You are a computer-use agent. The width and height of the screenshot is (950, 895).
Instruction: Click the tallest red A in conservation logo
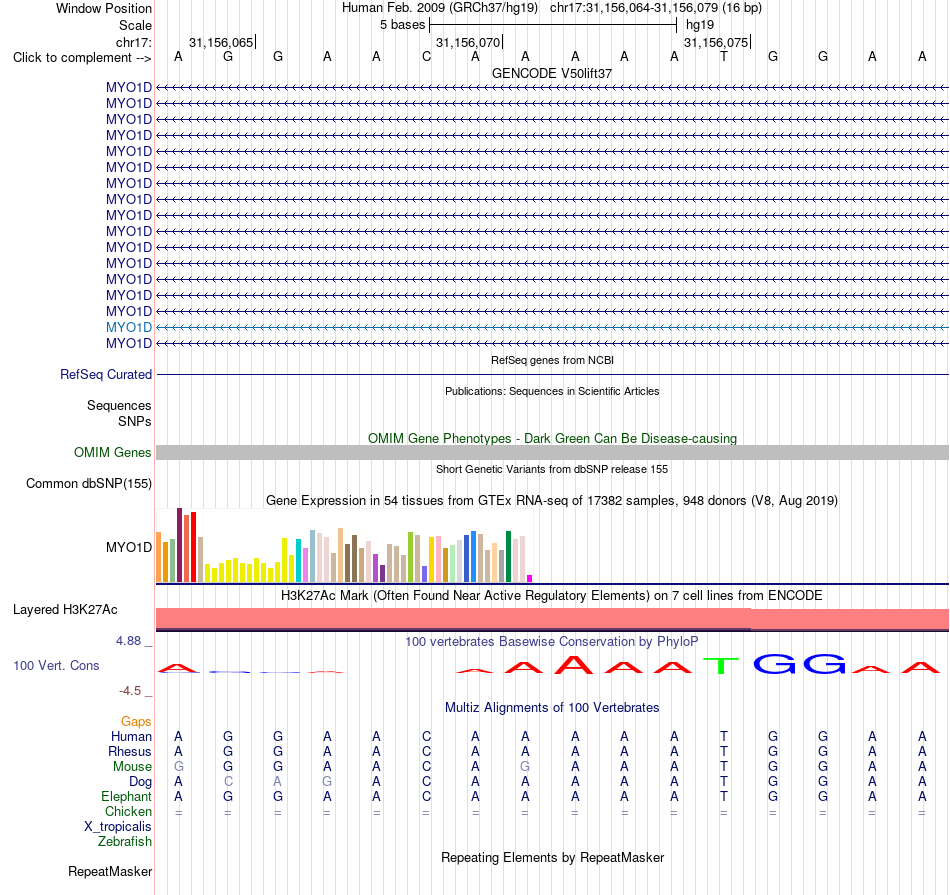574,664
